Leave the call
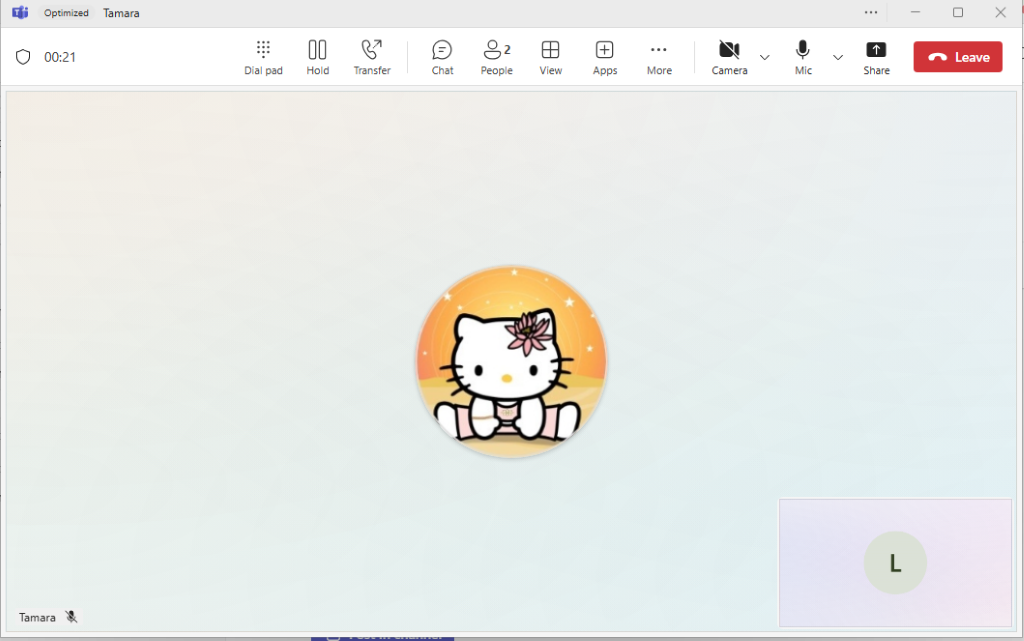 [x=957, y=57]
